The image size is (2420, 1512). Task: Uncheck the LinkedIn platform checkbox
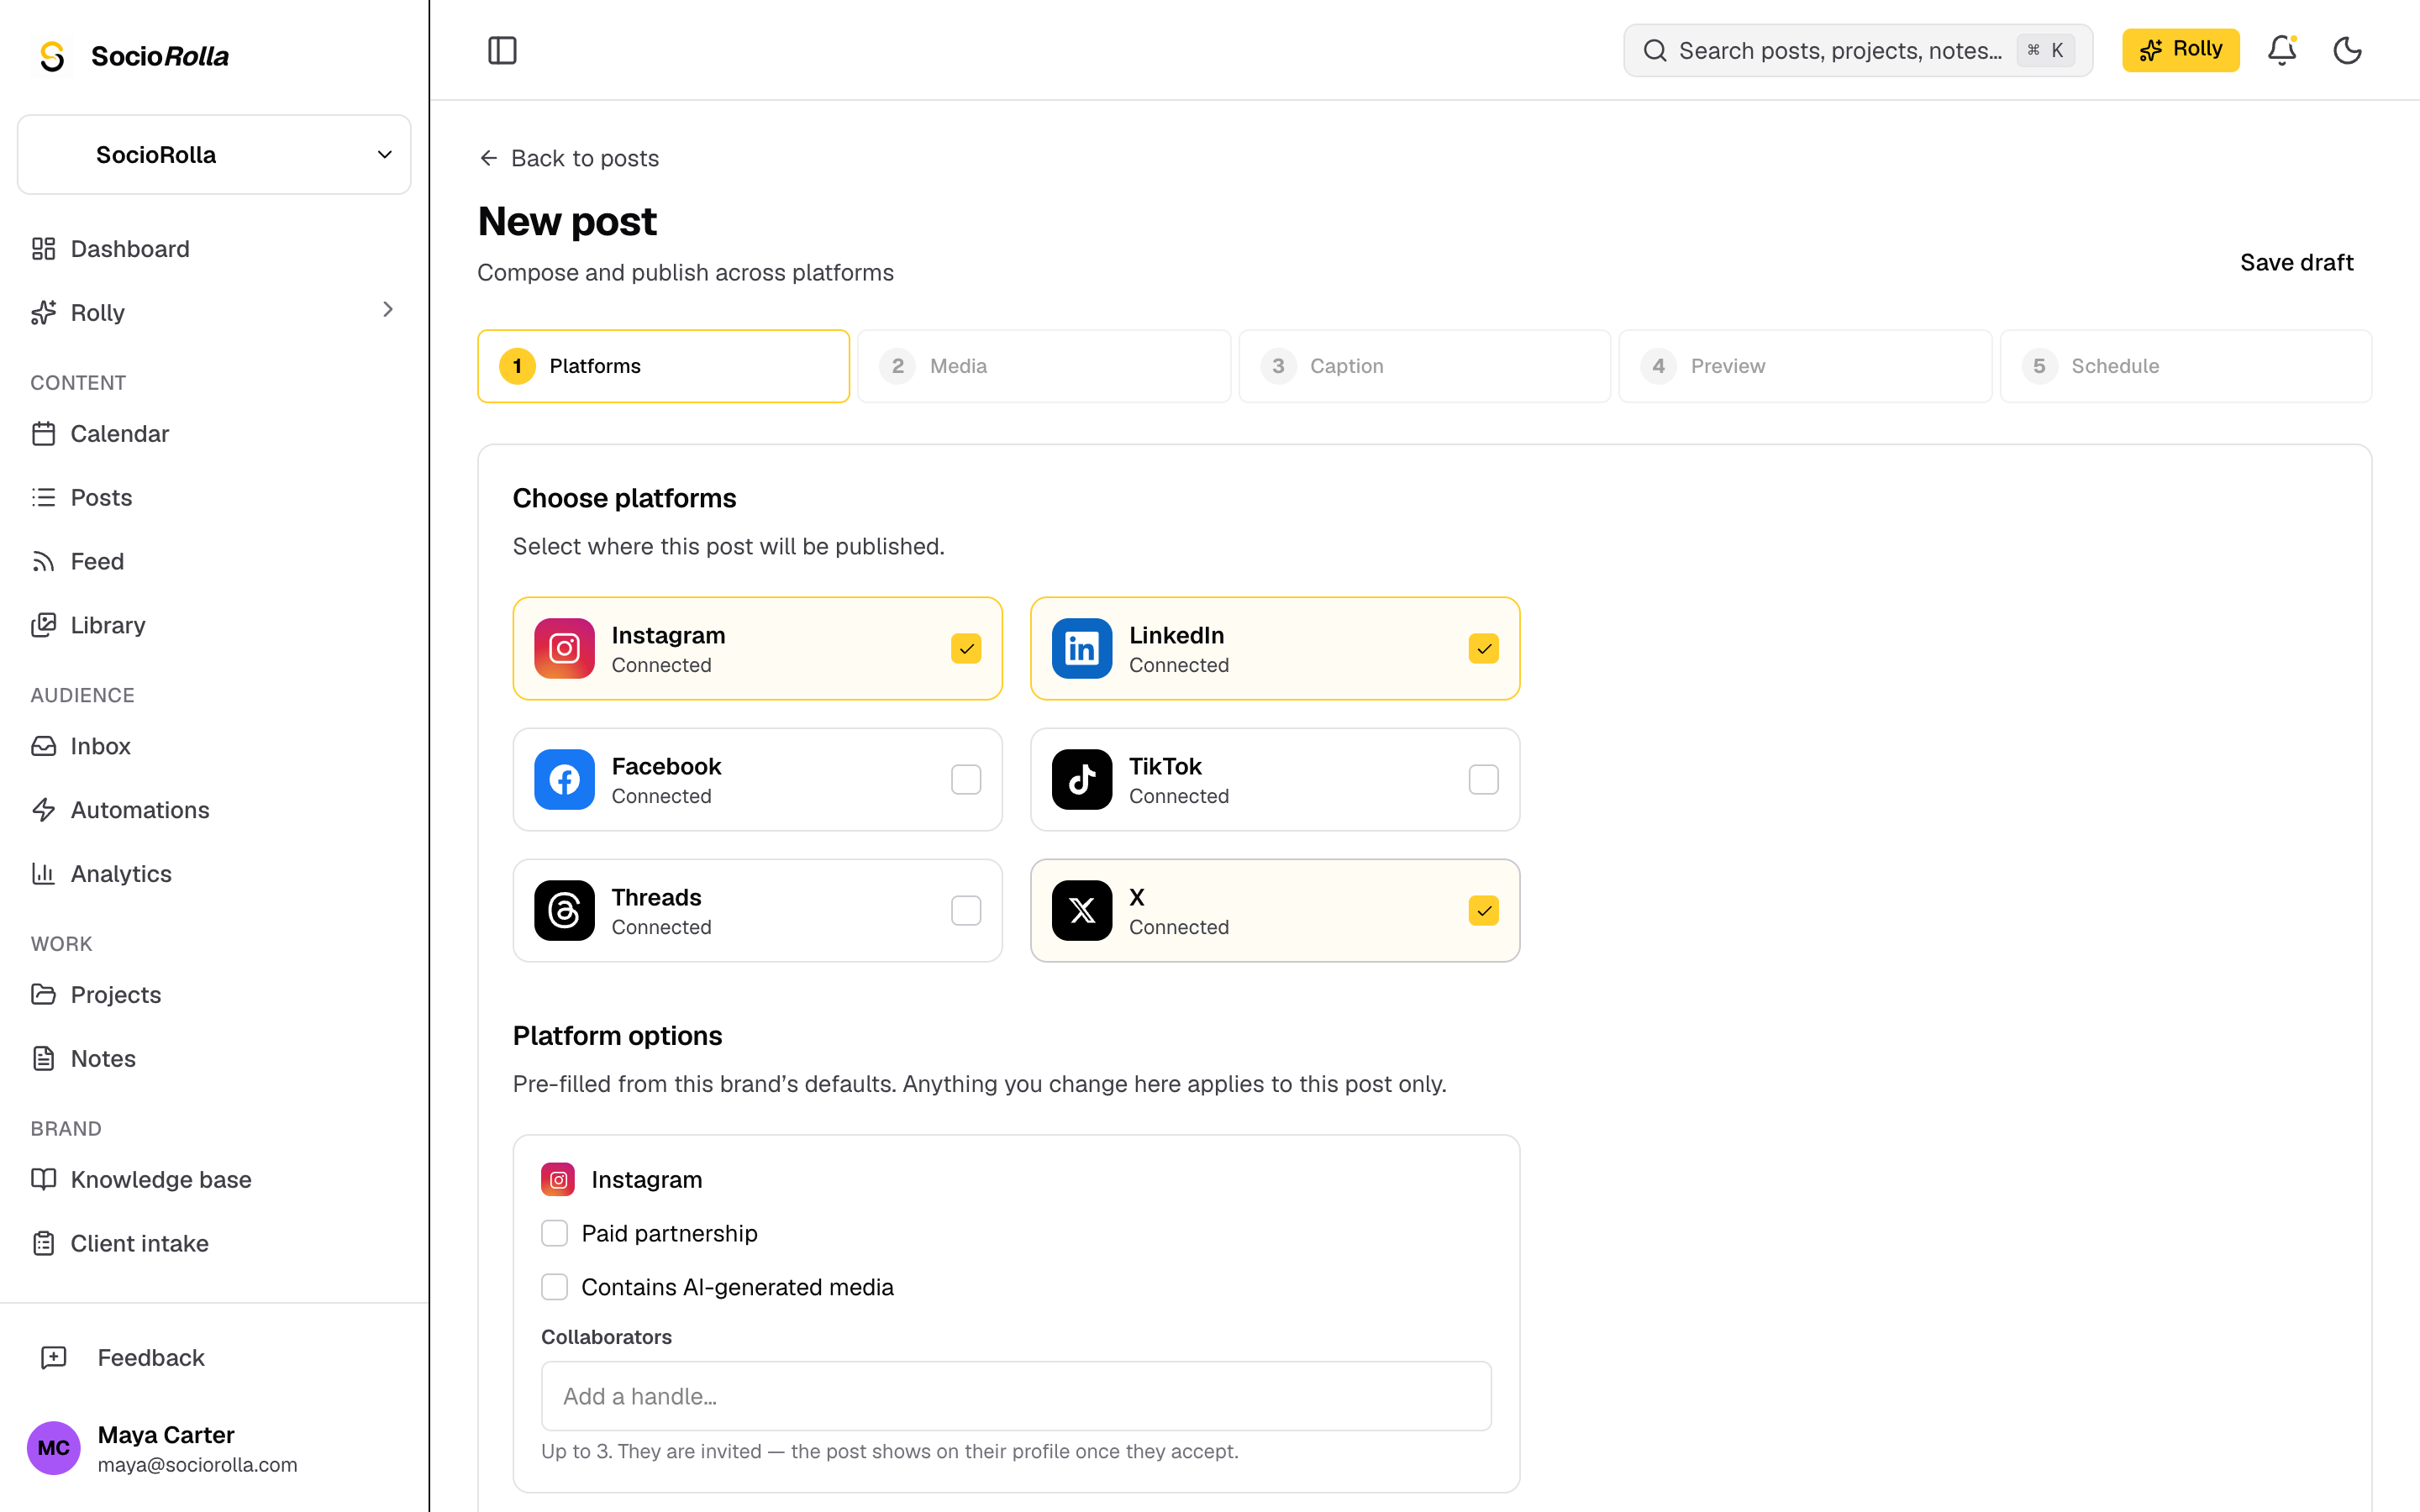point(1483,649)
